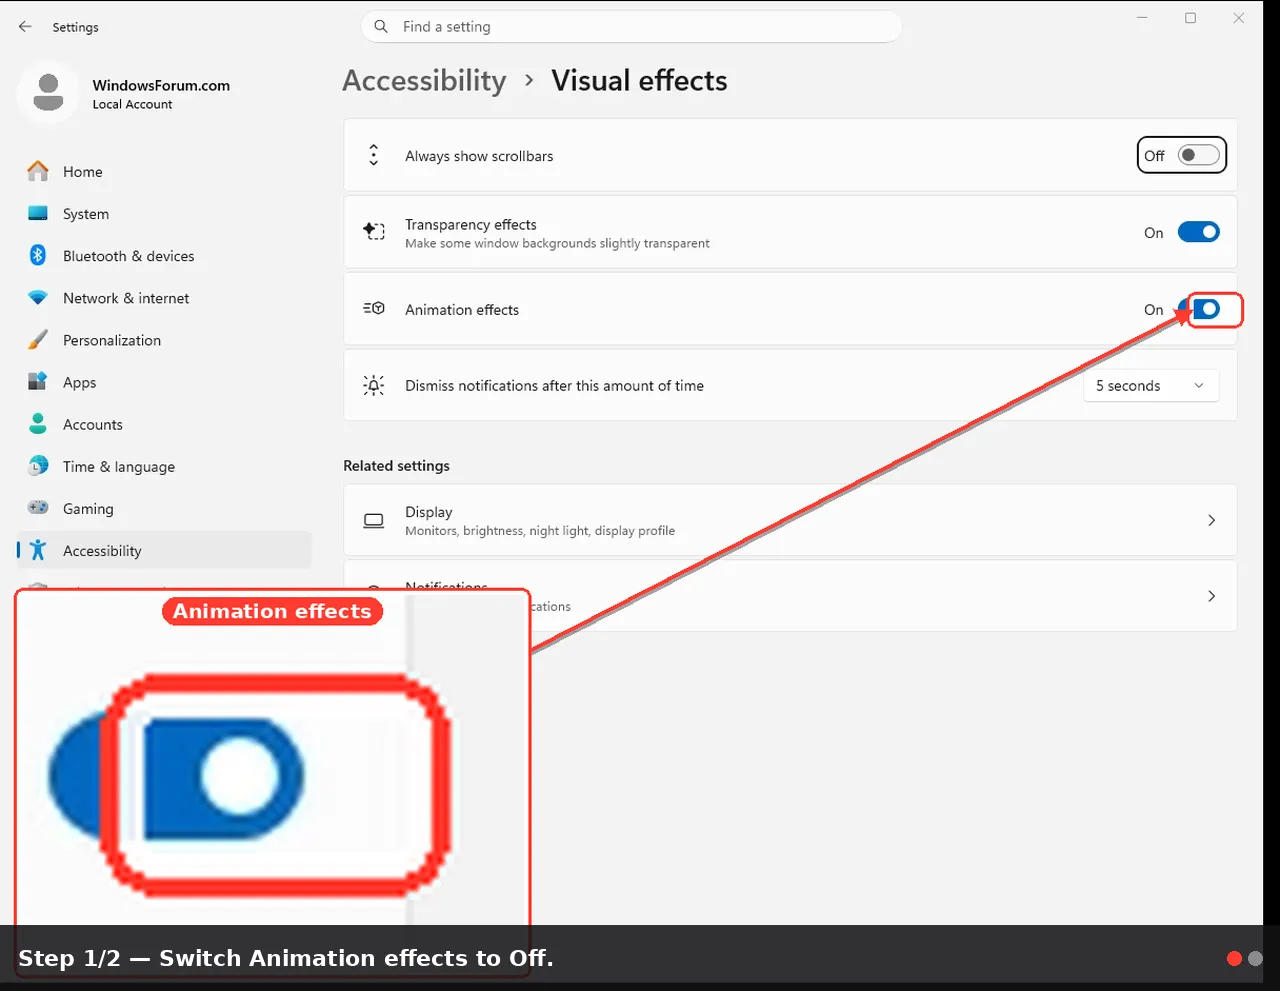Expand the Display related settings chevron
Viewport: 1280px width, 991px height.
(x=1211, y=520)
